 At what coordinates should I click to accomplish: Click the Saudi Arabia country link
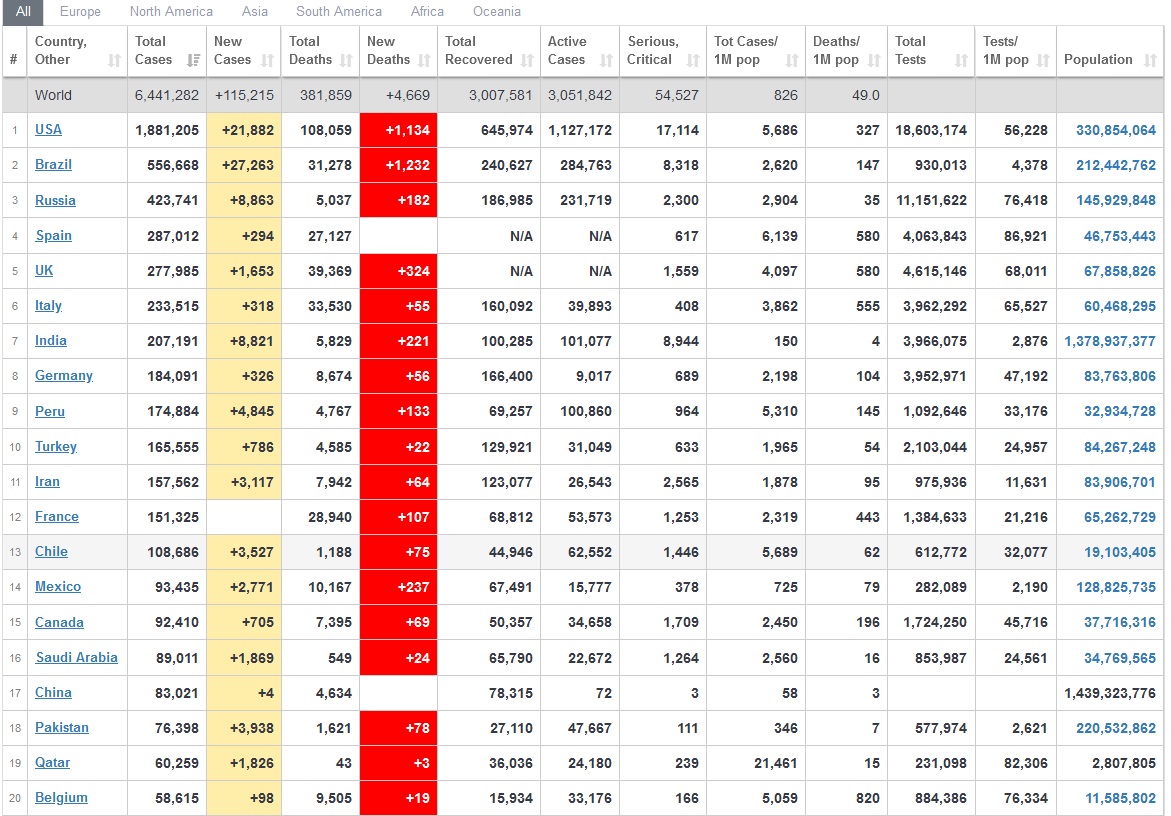tap(76, 657)
